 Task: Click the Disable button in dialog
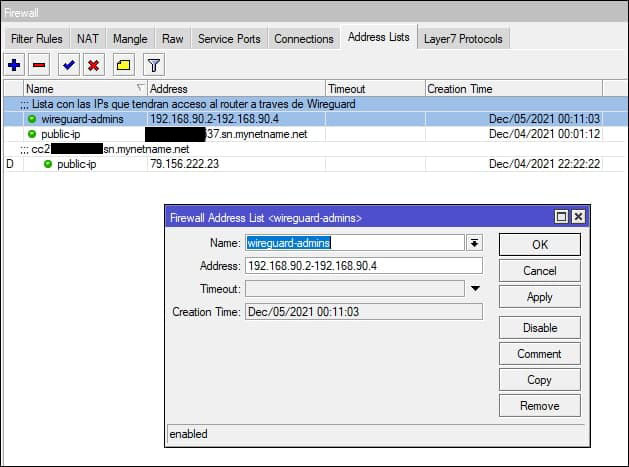(539, 328)
